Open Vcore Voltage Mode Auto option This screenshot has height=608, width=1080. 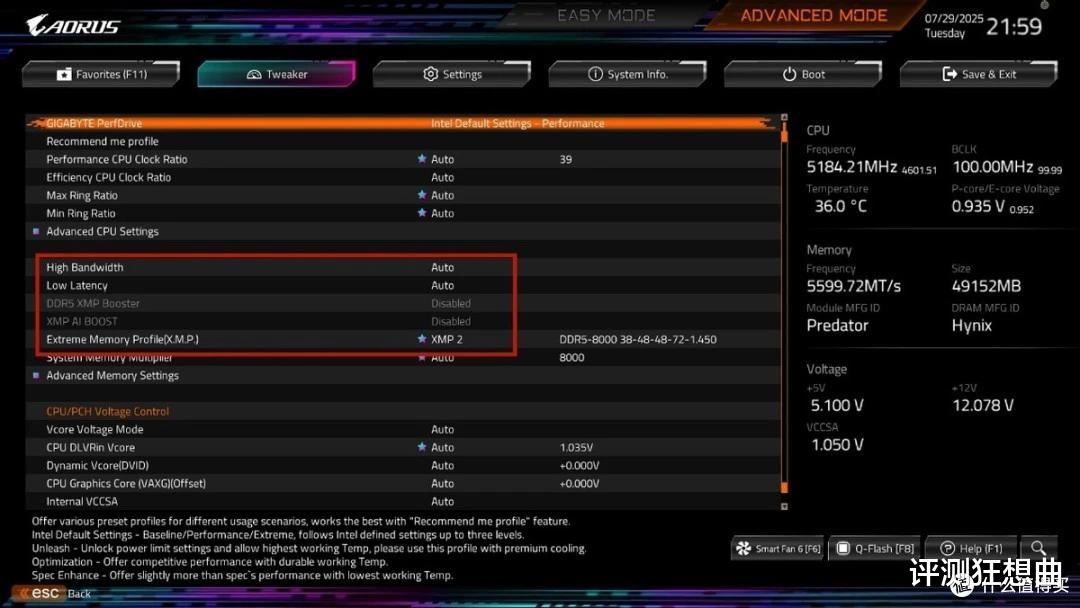[x=442, y=429]
